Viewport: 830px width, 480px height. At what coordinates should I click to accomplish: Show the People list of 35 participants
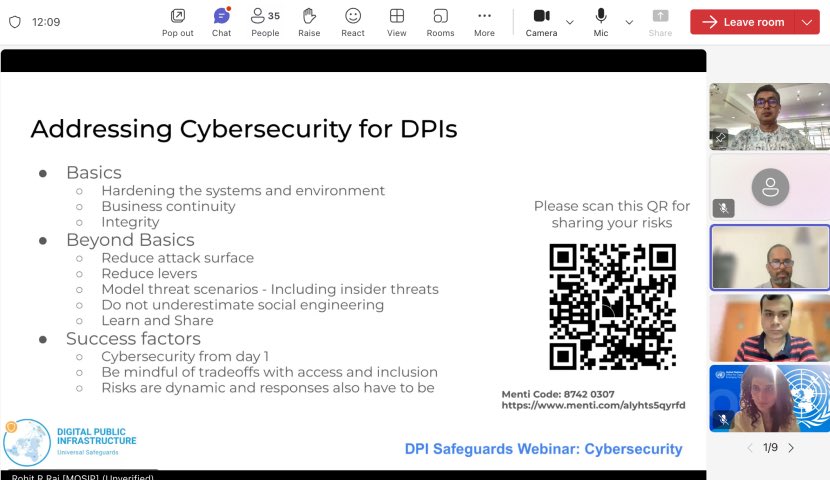tap(265, 22)
